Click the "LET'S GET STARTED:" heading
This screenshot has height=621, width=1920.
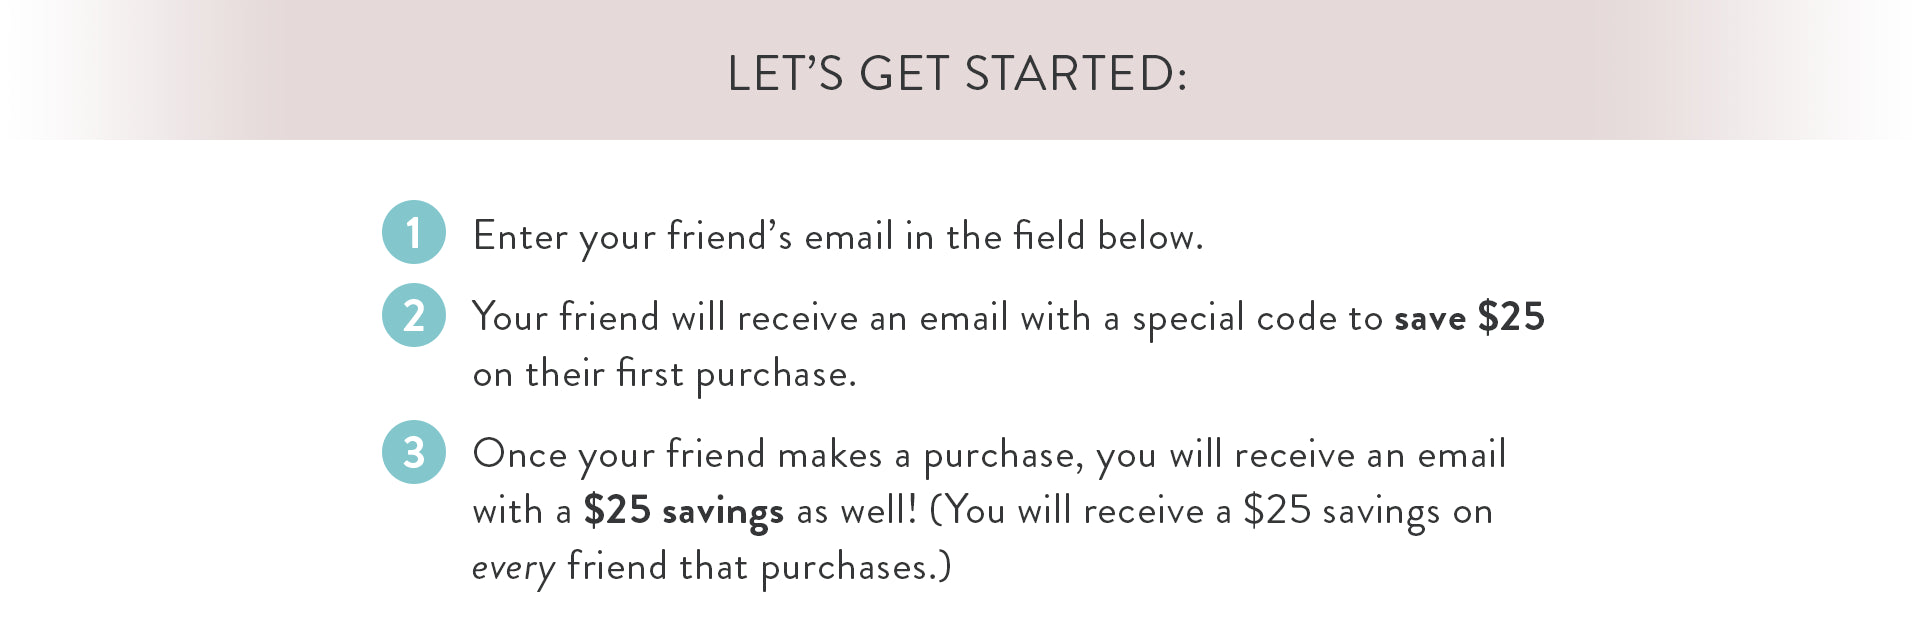(957, 73)
